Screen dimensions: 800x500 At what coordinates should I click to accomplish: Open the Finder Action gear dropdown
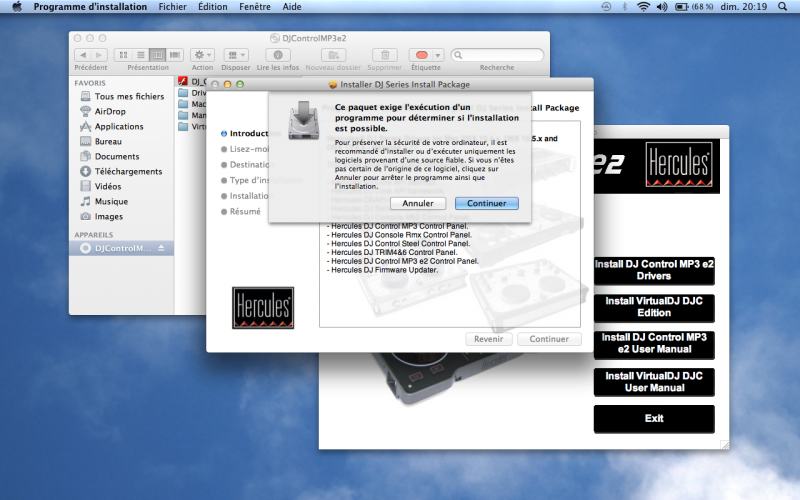click(203, 55)
